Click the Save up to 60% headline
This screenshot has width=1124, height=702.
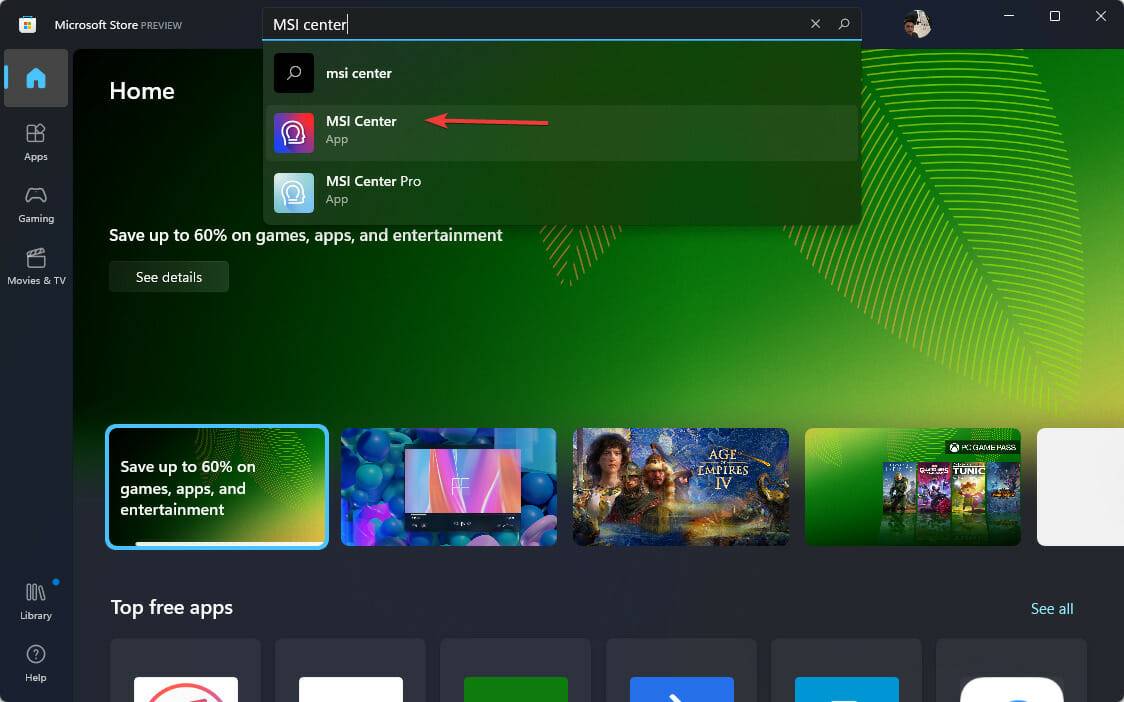coord(305,235)
